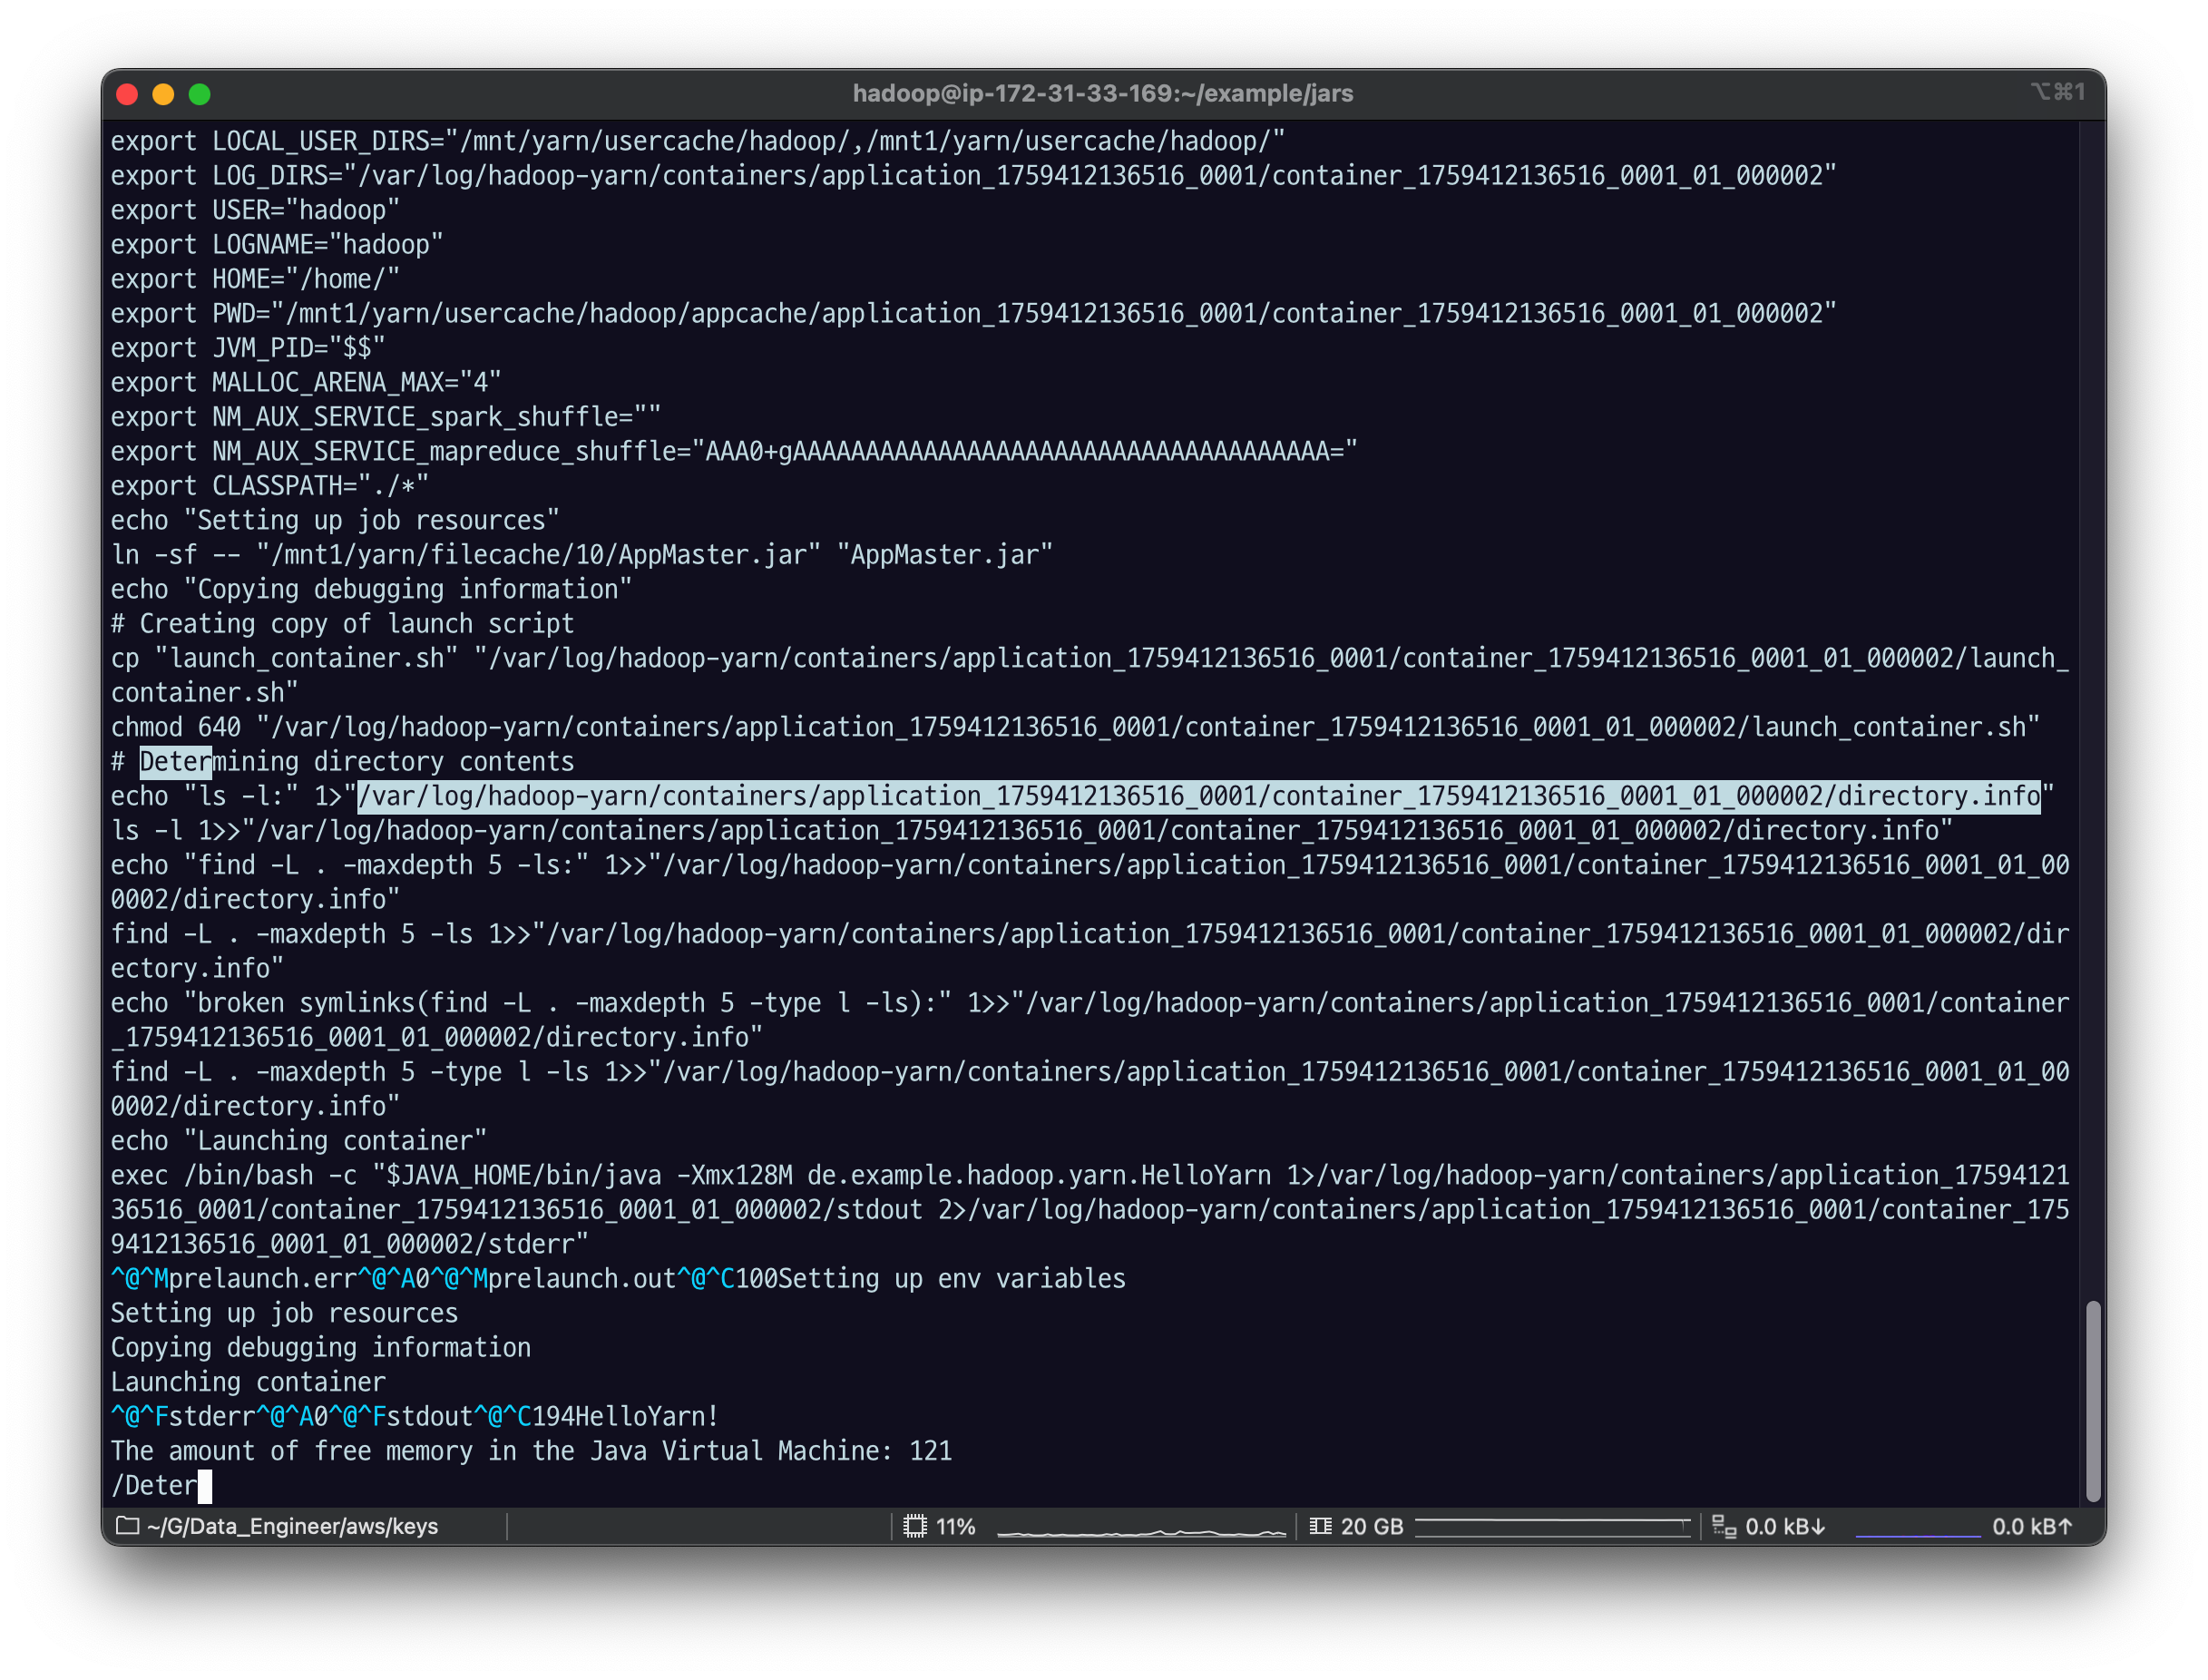Click the folder icon in status bar
Screen dimensions: 2208x1680
tap(127, 1526)
